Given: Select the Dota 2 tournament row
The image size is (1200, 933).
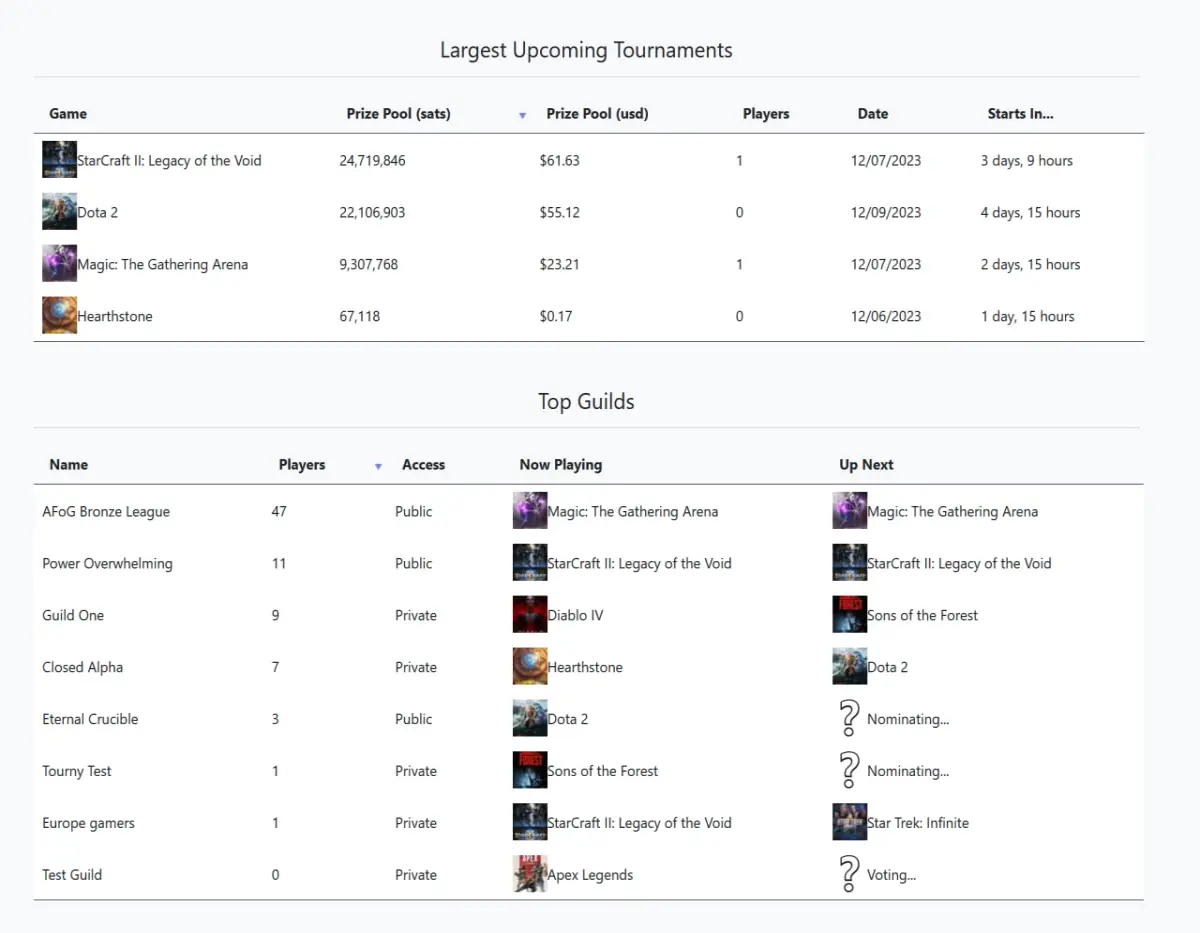Looking at the screenshot, I should pyautogui.click(x=588, y=212).
